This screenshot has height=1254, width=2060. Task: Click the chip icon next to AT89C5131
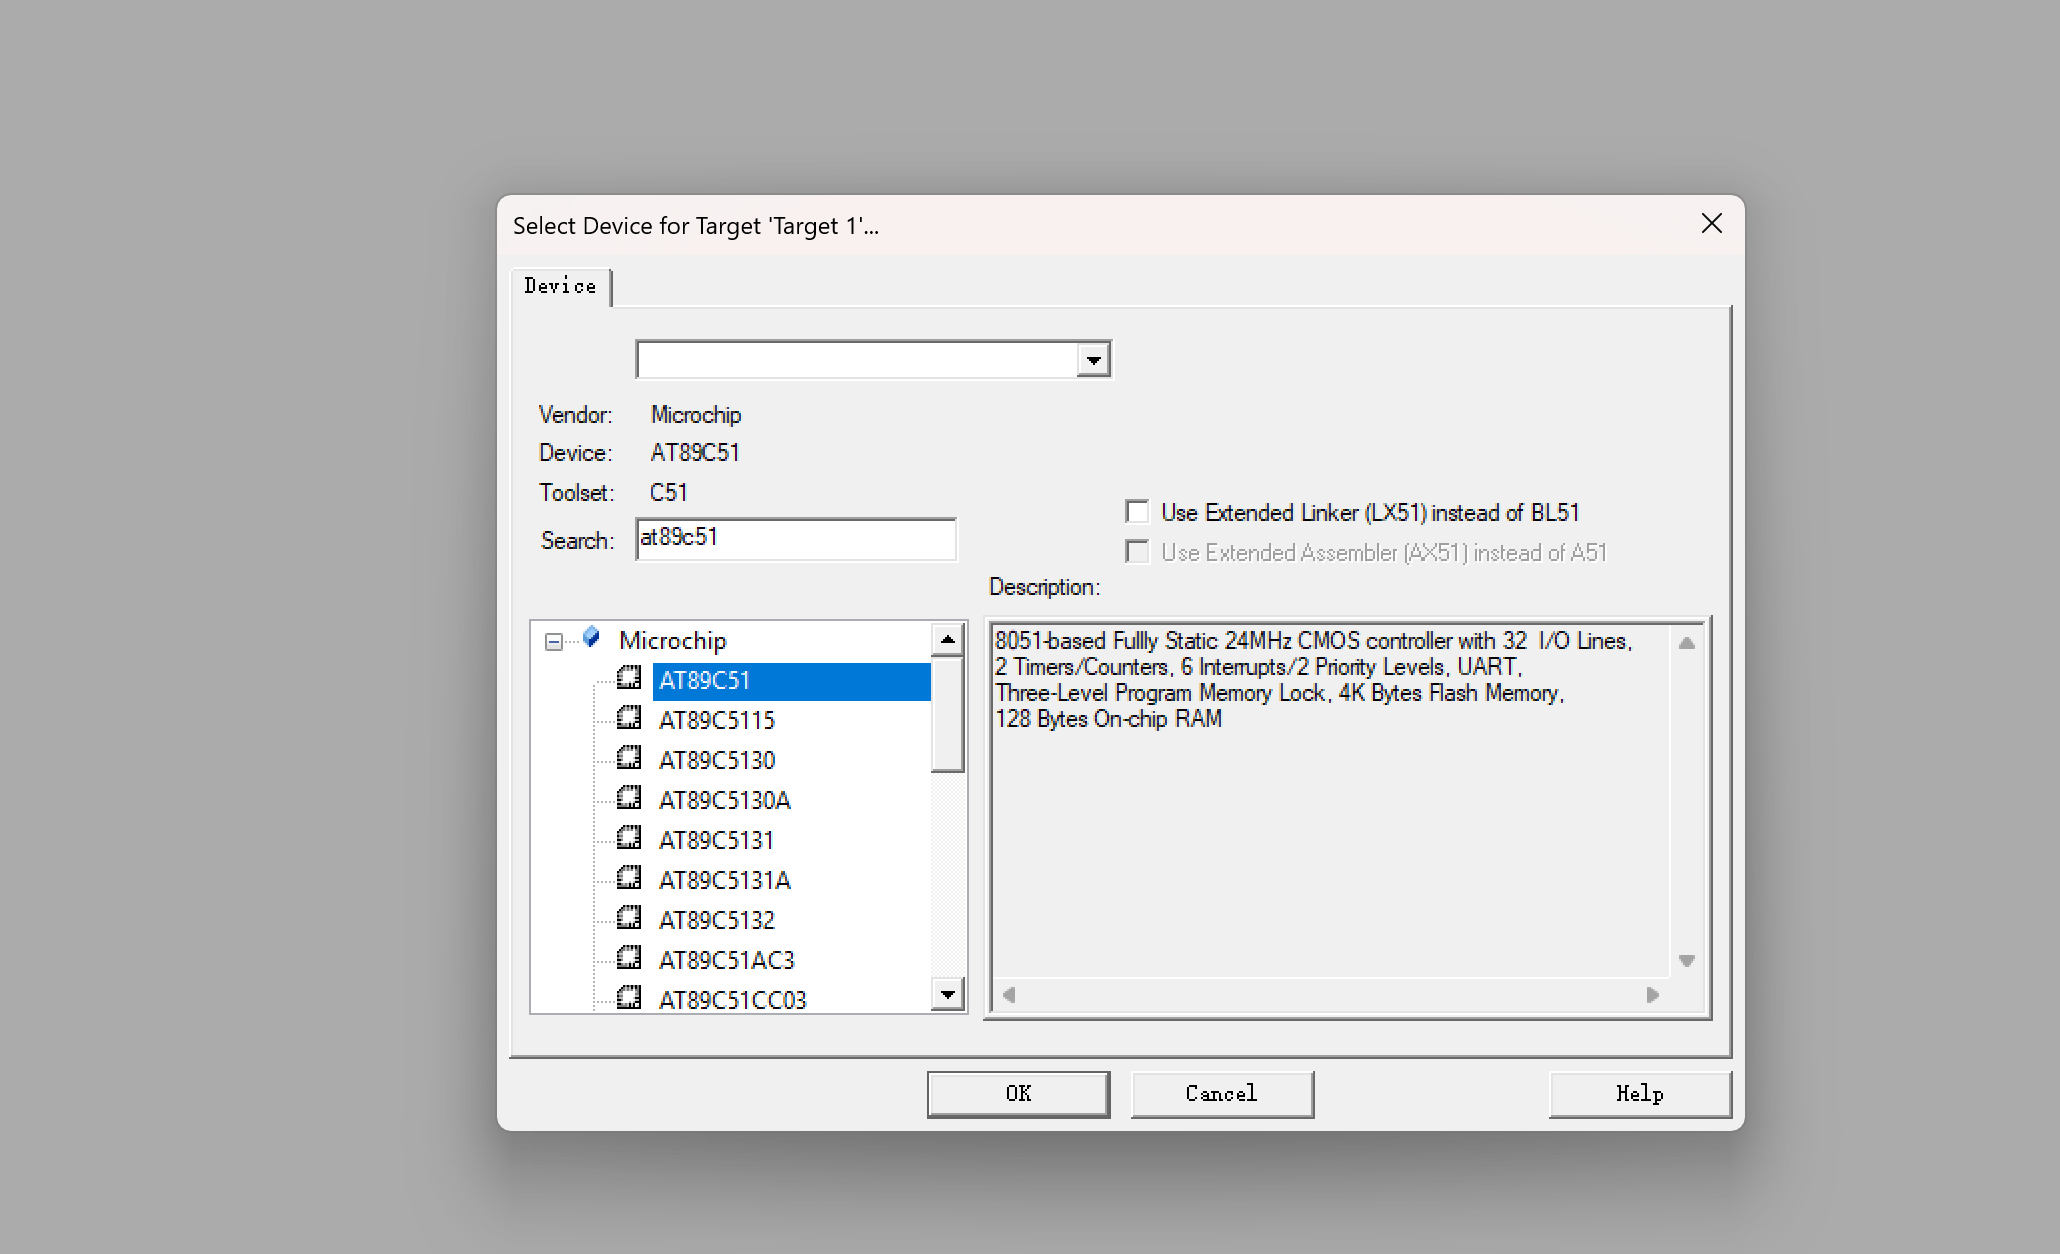(629, 838)
